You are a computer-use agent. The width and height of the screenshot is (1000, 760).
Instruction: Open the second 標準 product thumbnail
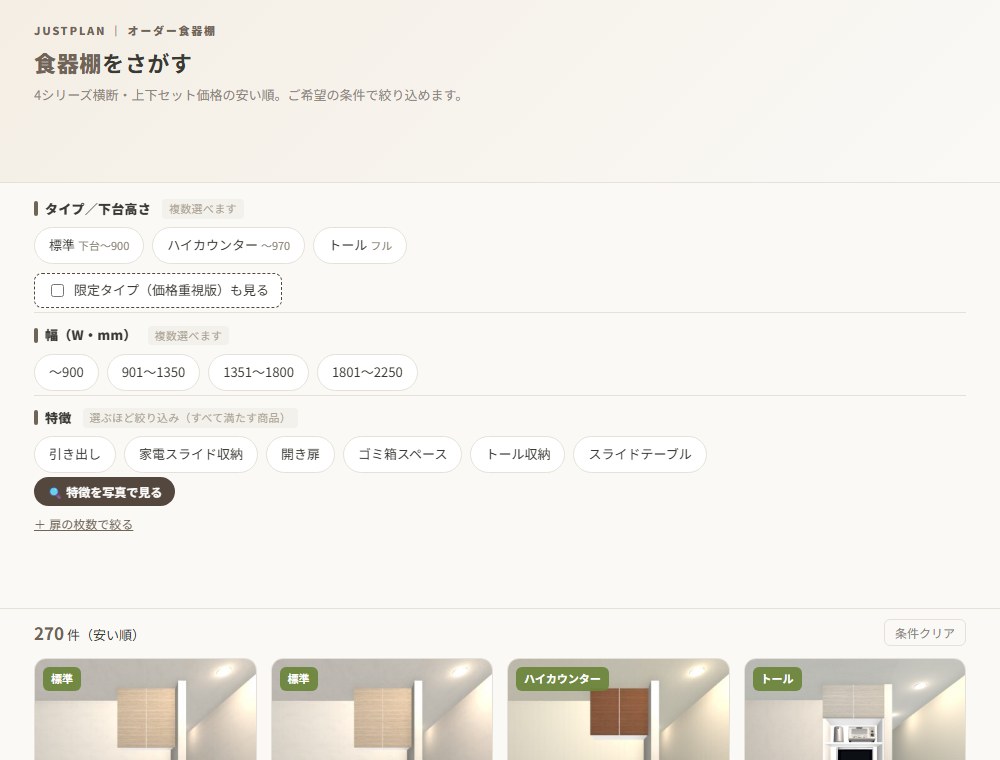[382, 709]
